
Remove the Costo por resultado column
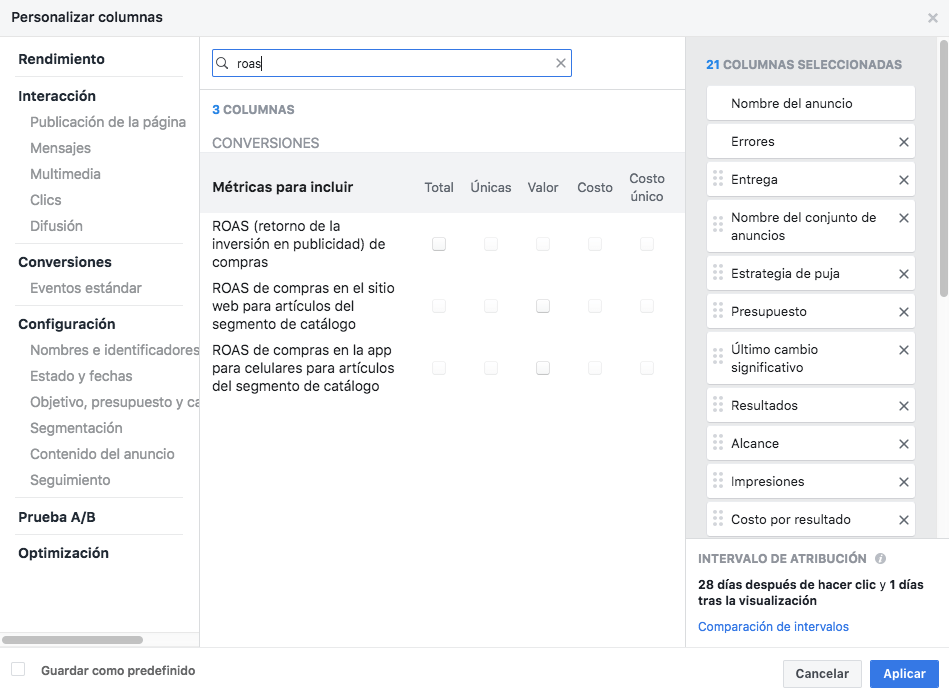click(904, 520)
